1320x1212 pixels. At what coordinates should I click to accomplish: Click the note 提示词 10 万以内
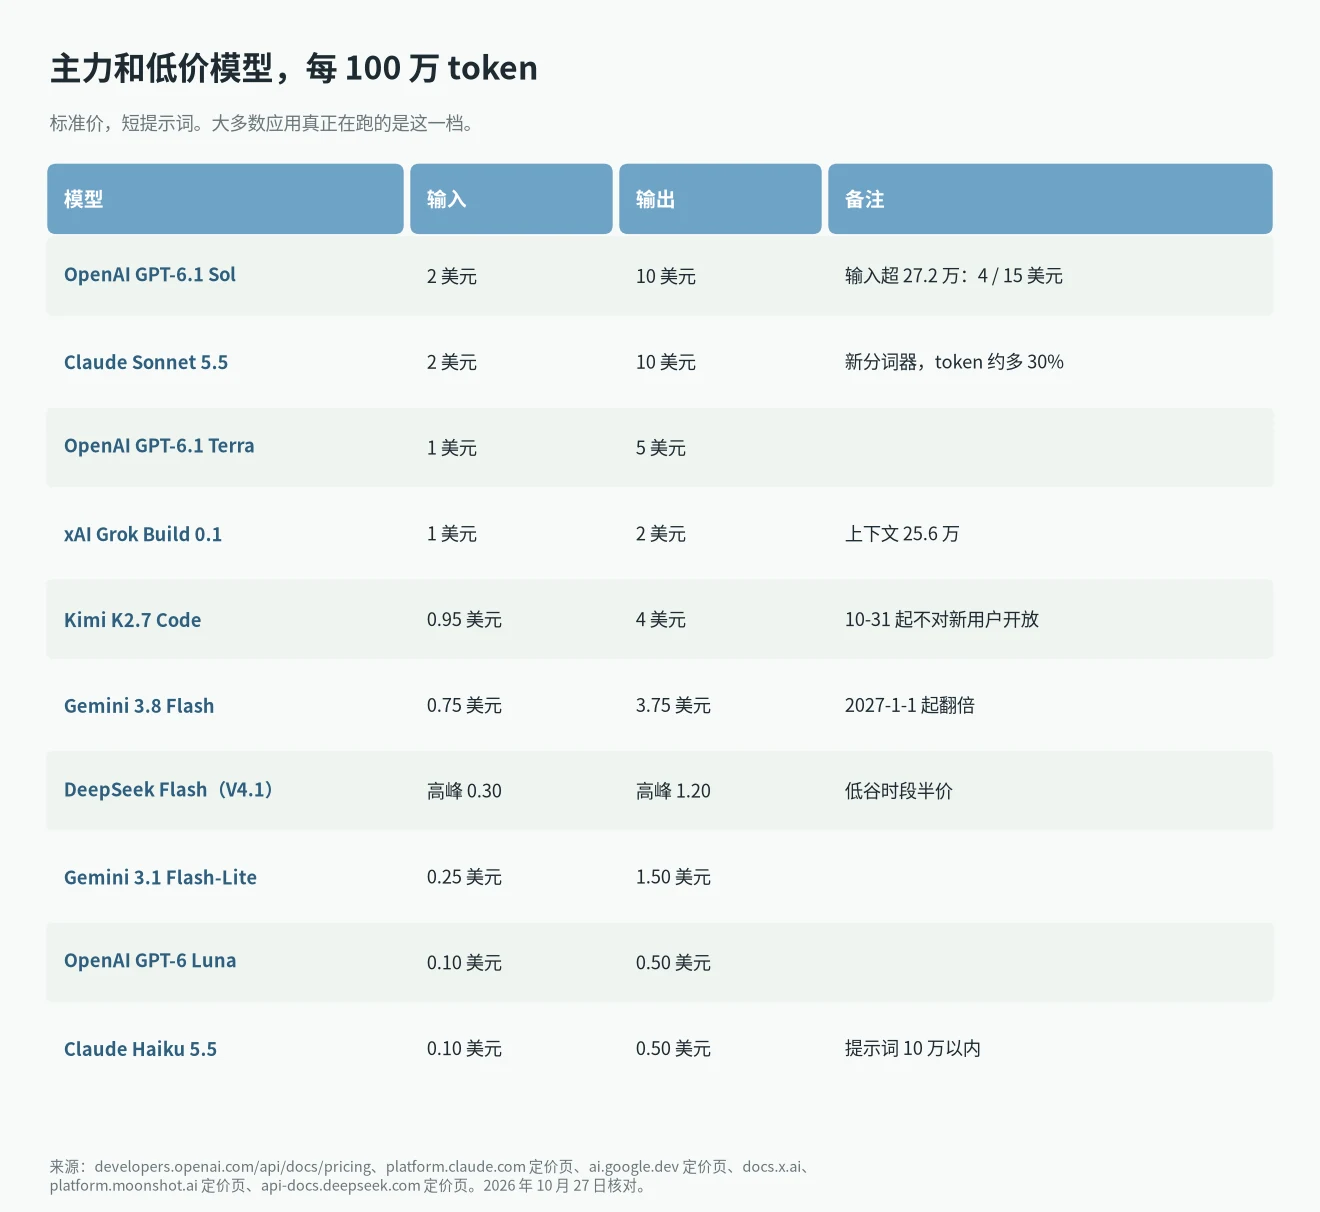tap(913, 1049)
